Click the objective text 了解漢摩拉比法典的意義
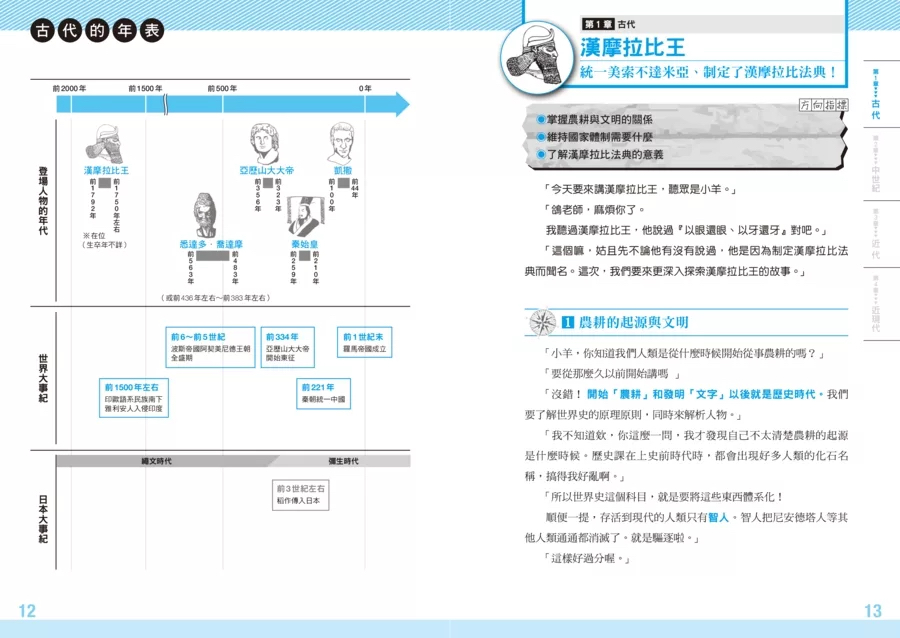900x638 pixels. point(604,154)
